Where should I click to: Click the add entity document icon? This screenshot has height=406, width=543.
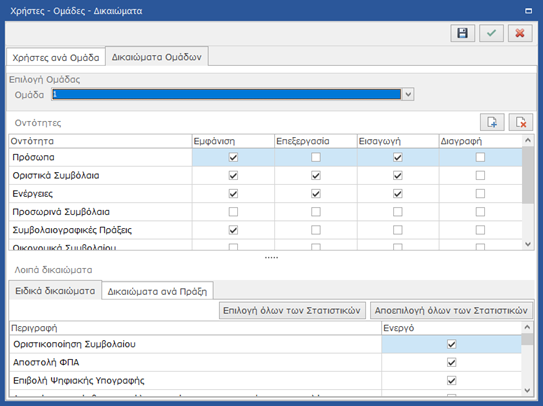pyautogui.click(x=492, y=122)
